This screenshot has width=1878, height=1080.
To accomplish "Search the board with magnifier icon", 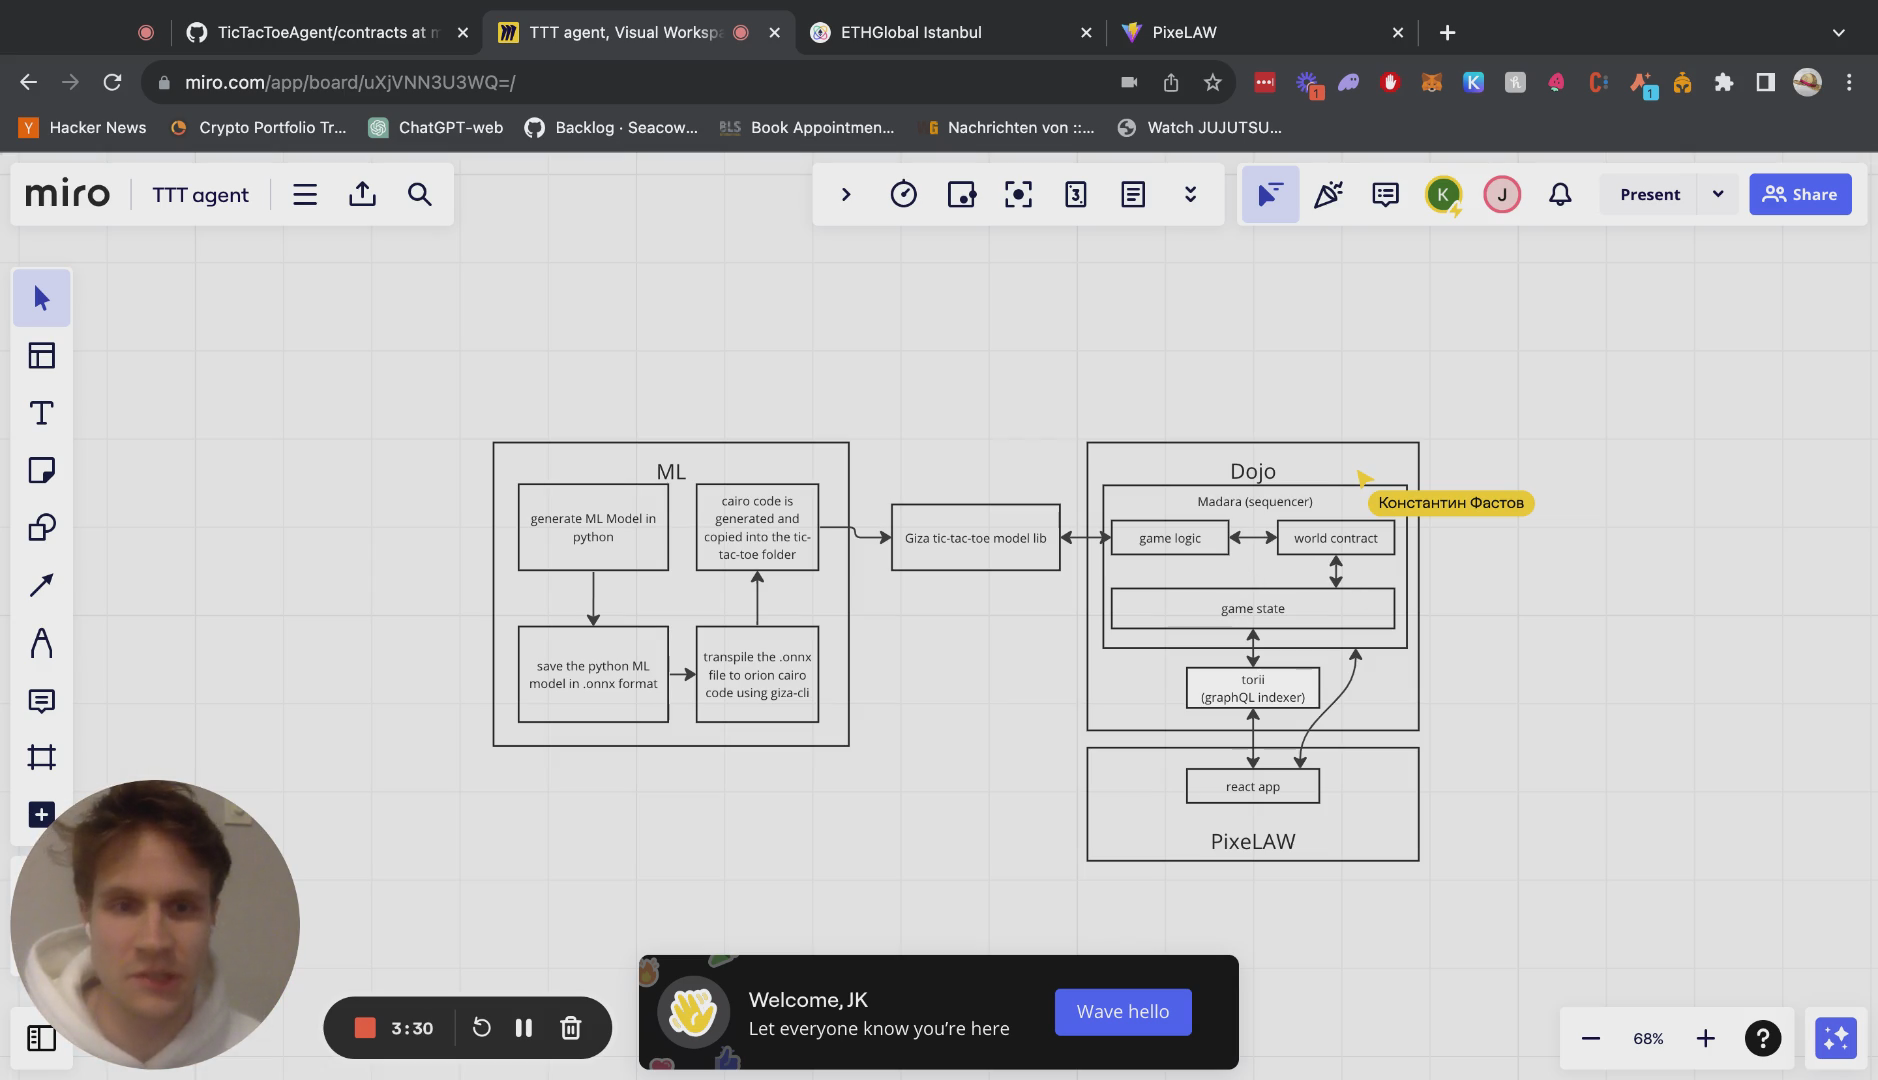I will (x=420, y=194).
